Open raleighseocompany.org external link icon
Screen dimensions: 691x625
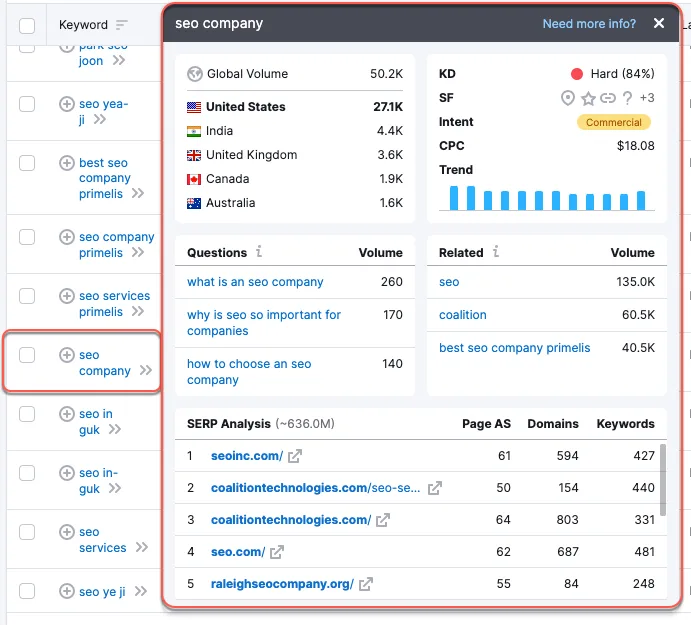pyautogui.click(x=366, y=584)
